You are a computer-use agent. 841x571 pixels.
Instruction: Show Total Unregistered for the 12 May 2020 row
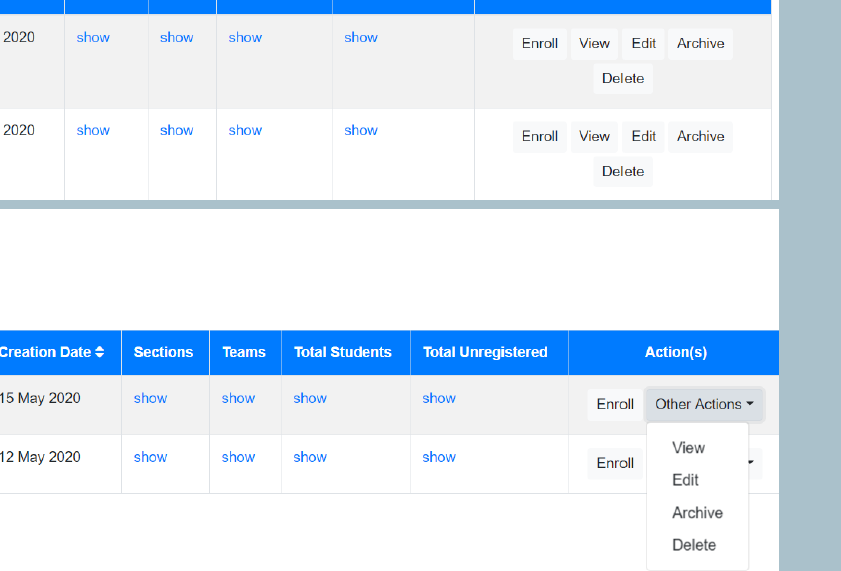point(439,457)
